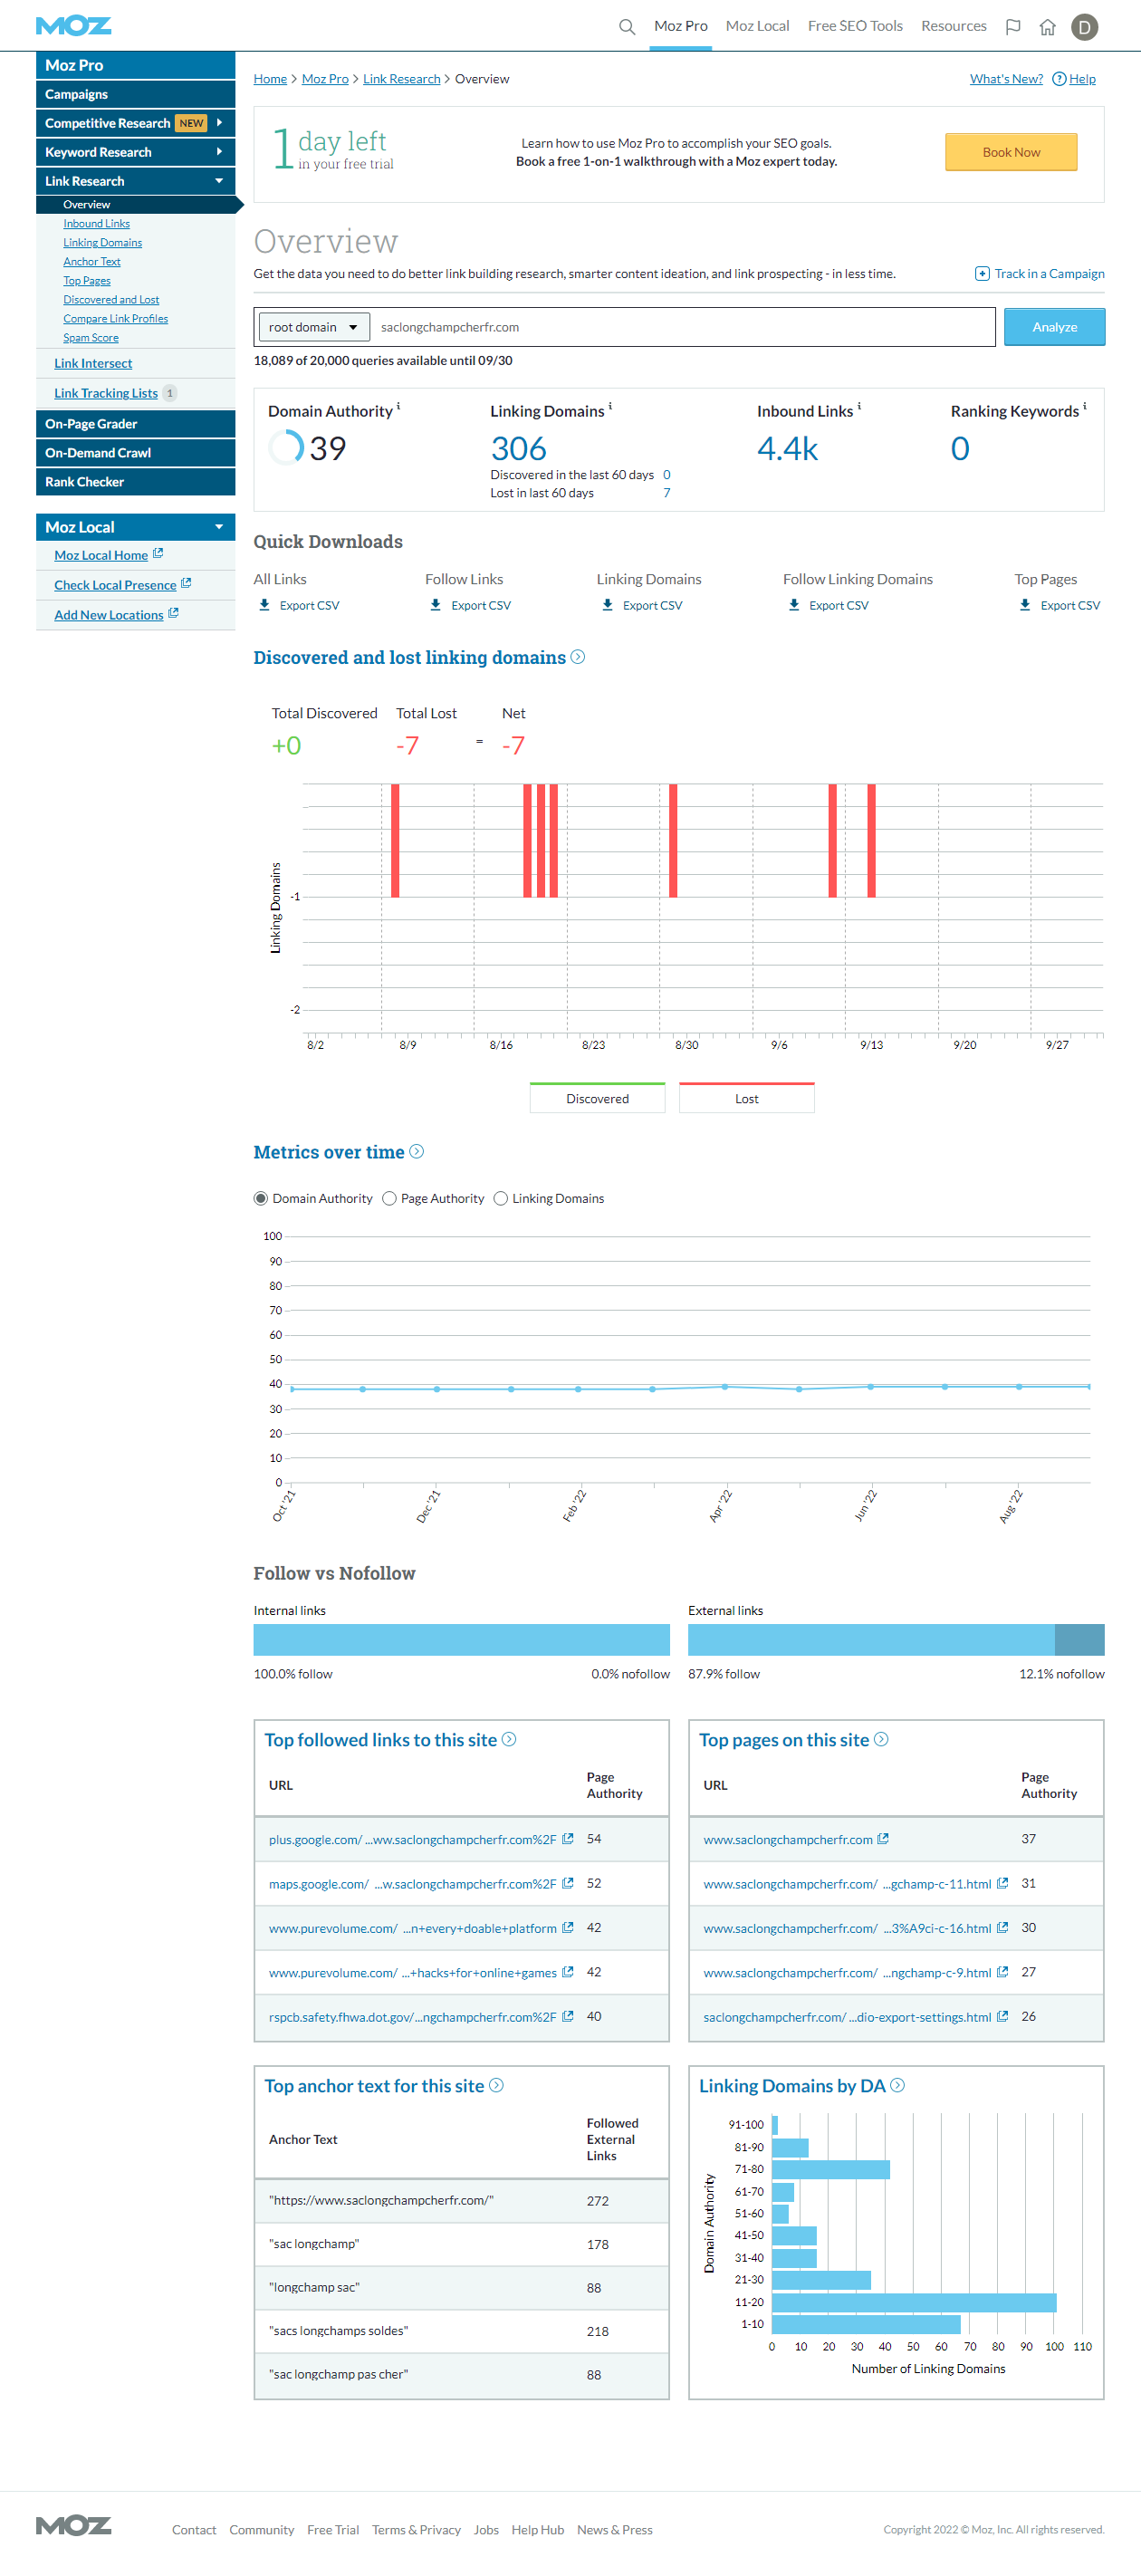Click the Internal links follow bar
The width and height of the screenshot is (1141, 2576).
pos(461,1639)
